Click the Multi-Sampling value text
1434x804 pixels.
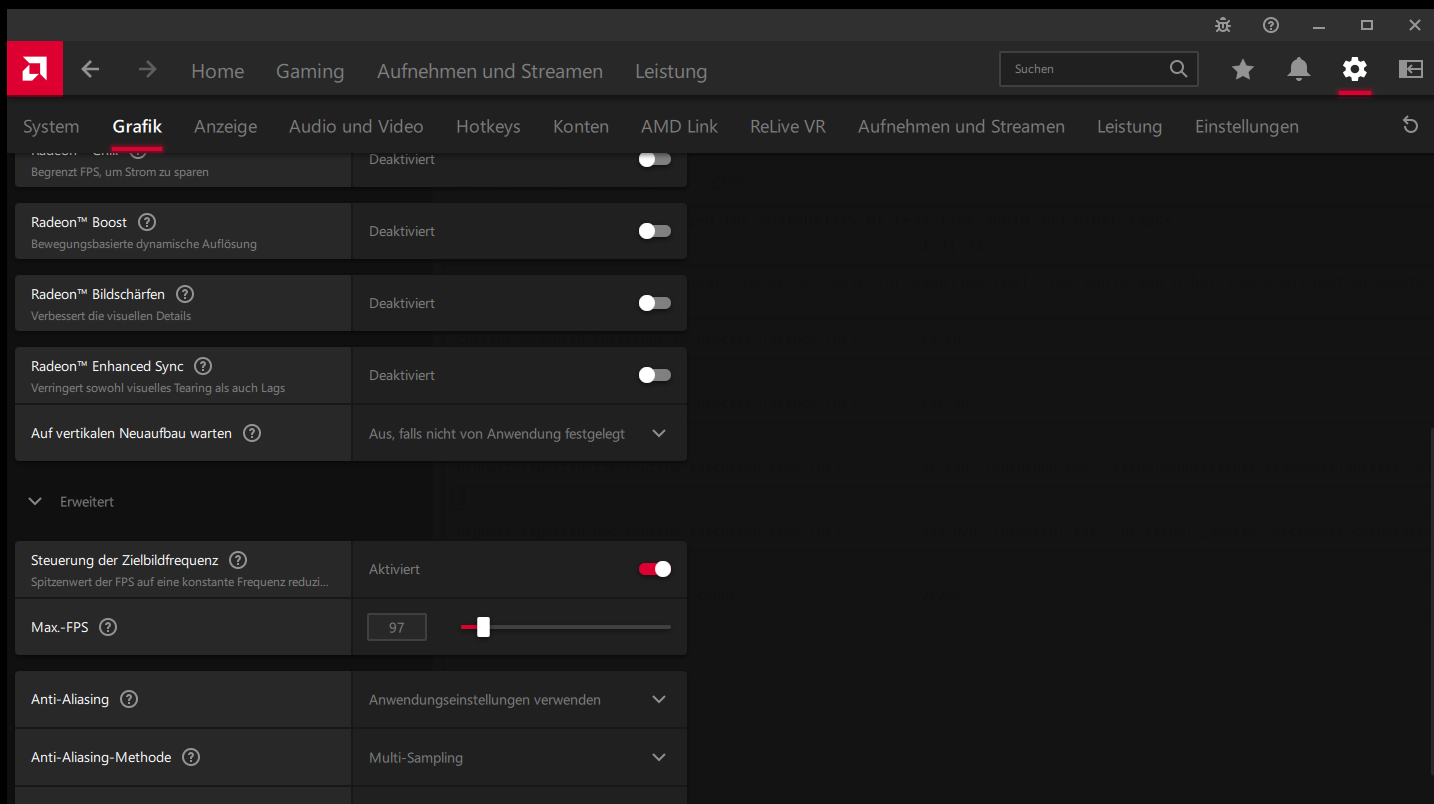point(416,757)
